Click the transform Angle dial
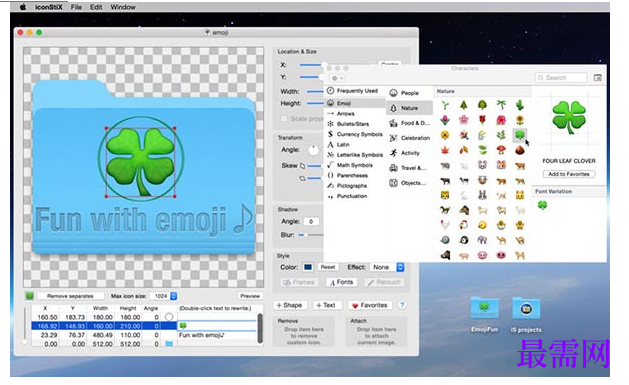The image size is (629, 385). pos(313,150)
